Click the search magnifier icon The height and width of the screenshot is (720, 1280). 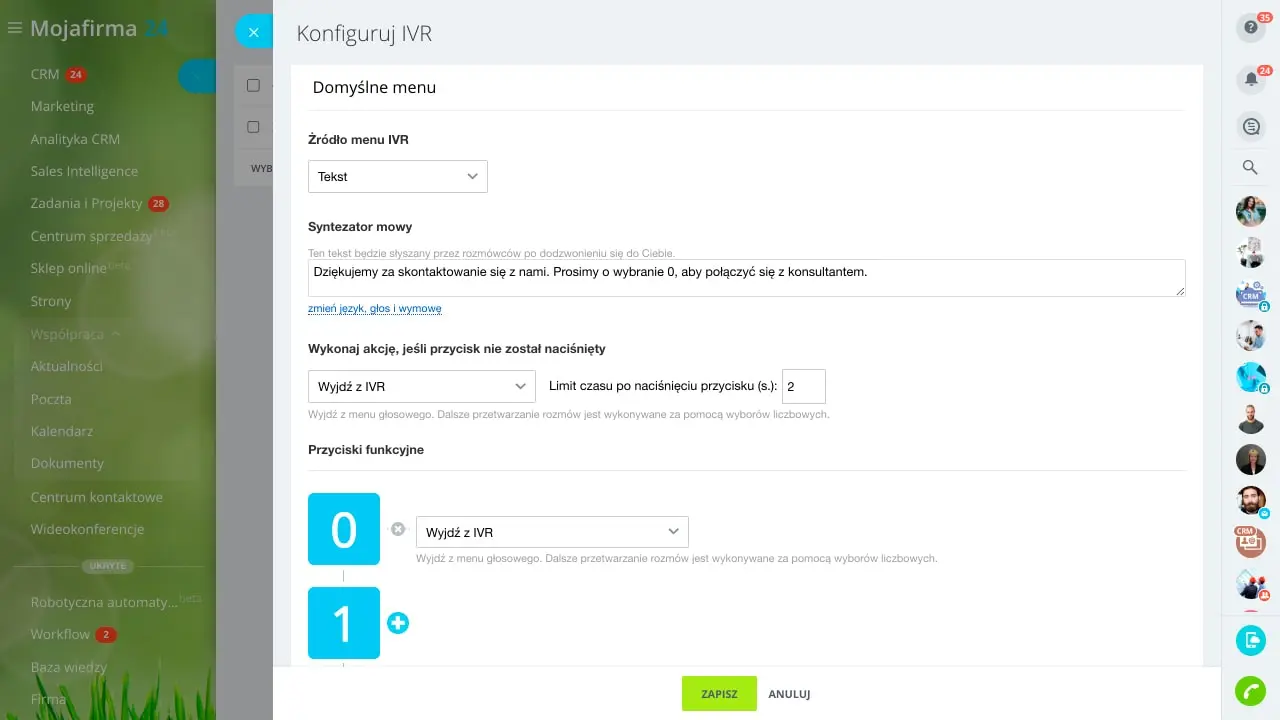click(1250, 168)
